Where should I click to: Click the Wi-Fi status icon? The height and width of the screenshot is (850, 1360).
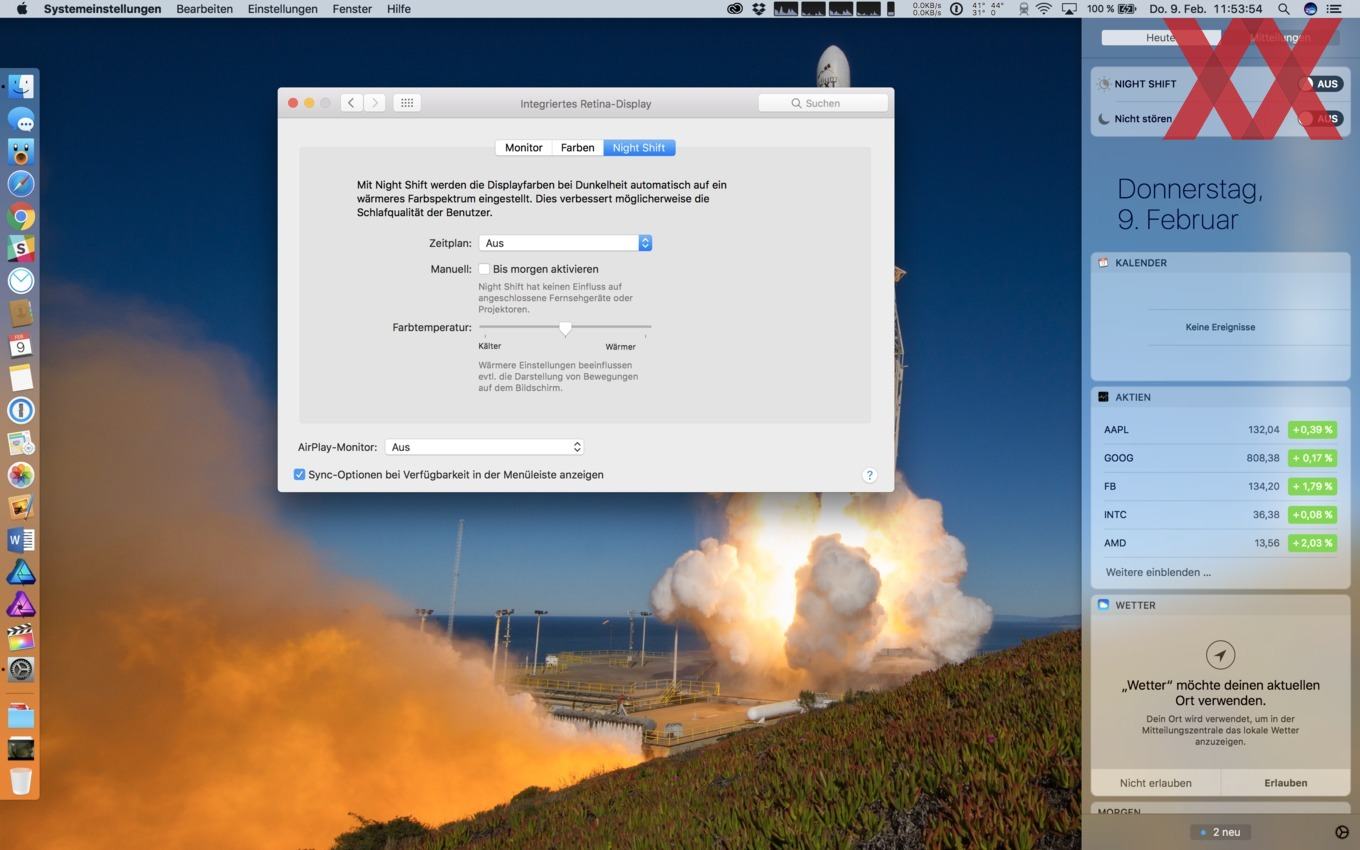point(1044,9)
